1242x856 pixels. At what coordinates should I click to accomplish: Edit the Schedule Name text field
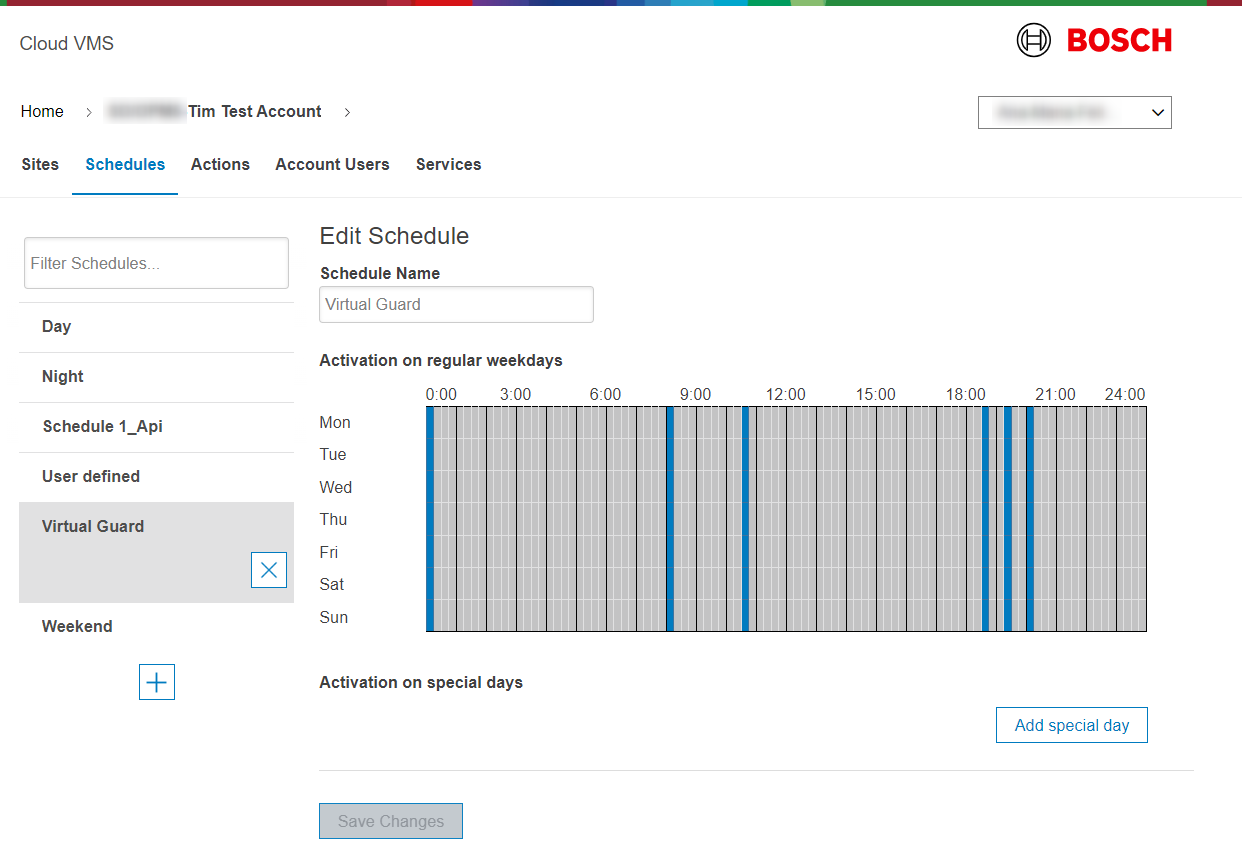pyautogui.click(x=456, y=305)
